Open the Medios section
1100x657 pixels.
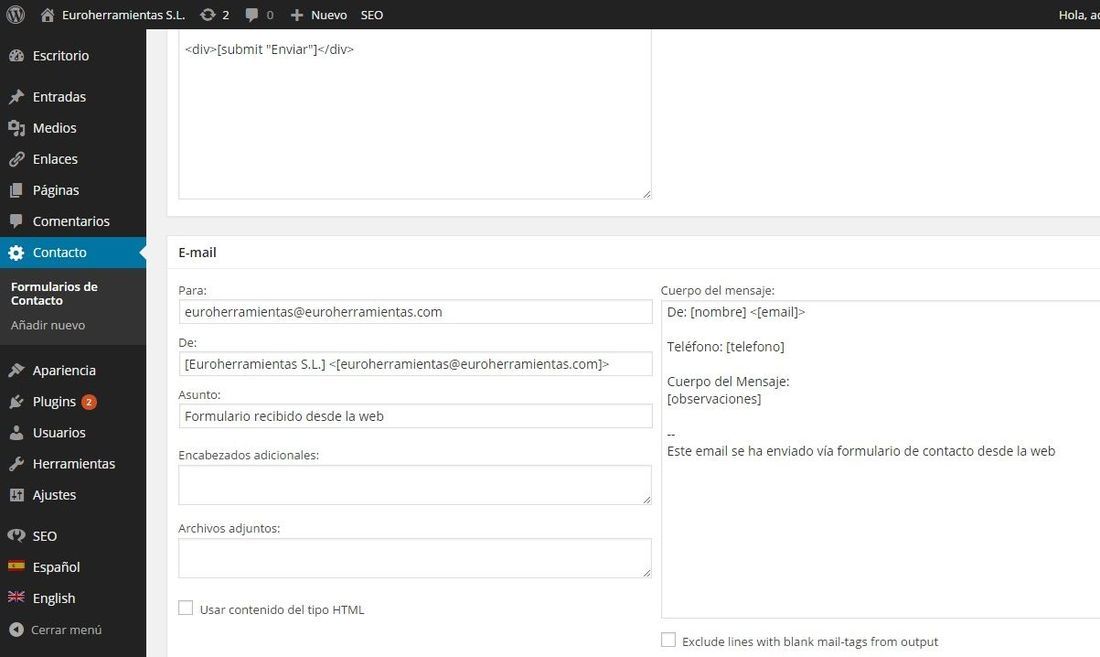click(55, 128)
